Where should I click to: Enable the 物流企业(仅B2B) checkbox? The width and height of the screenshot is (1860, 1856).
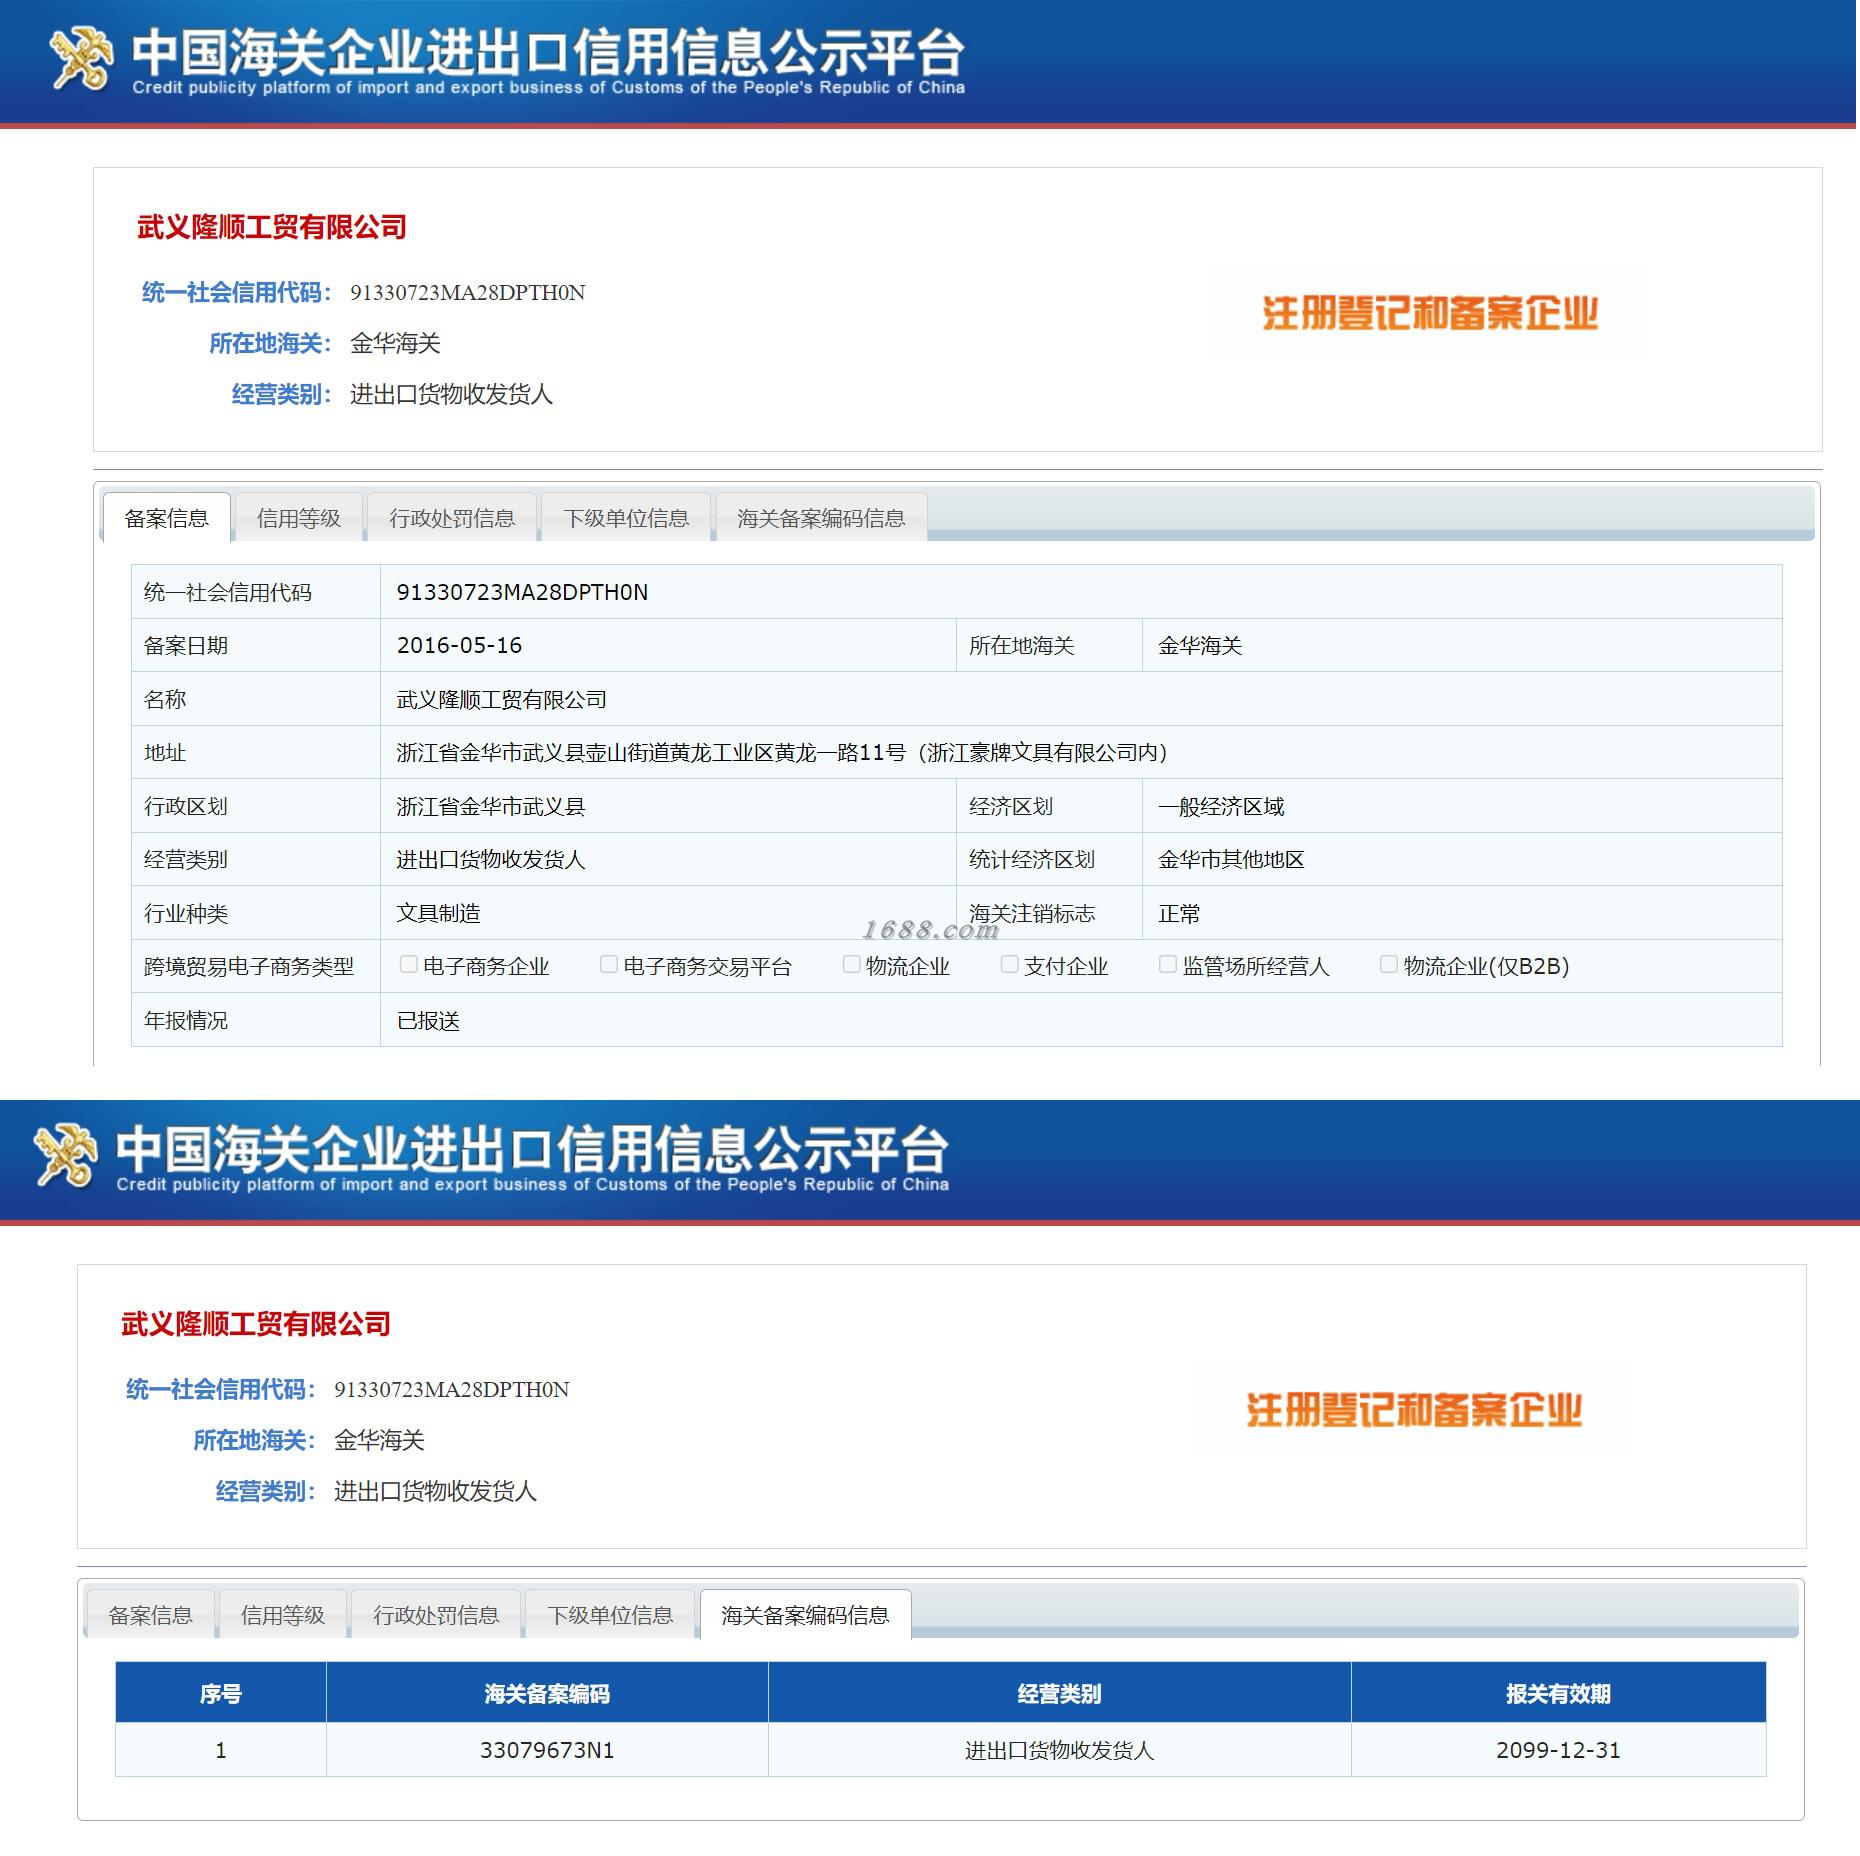click(1388, 964)
